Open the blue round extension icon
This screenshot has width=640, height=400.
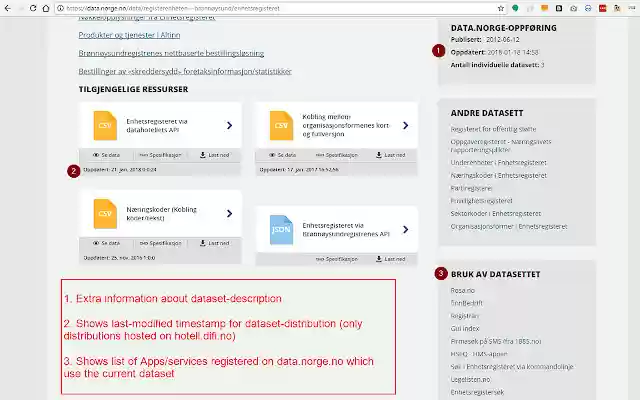pos(588,8)
